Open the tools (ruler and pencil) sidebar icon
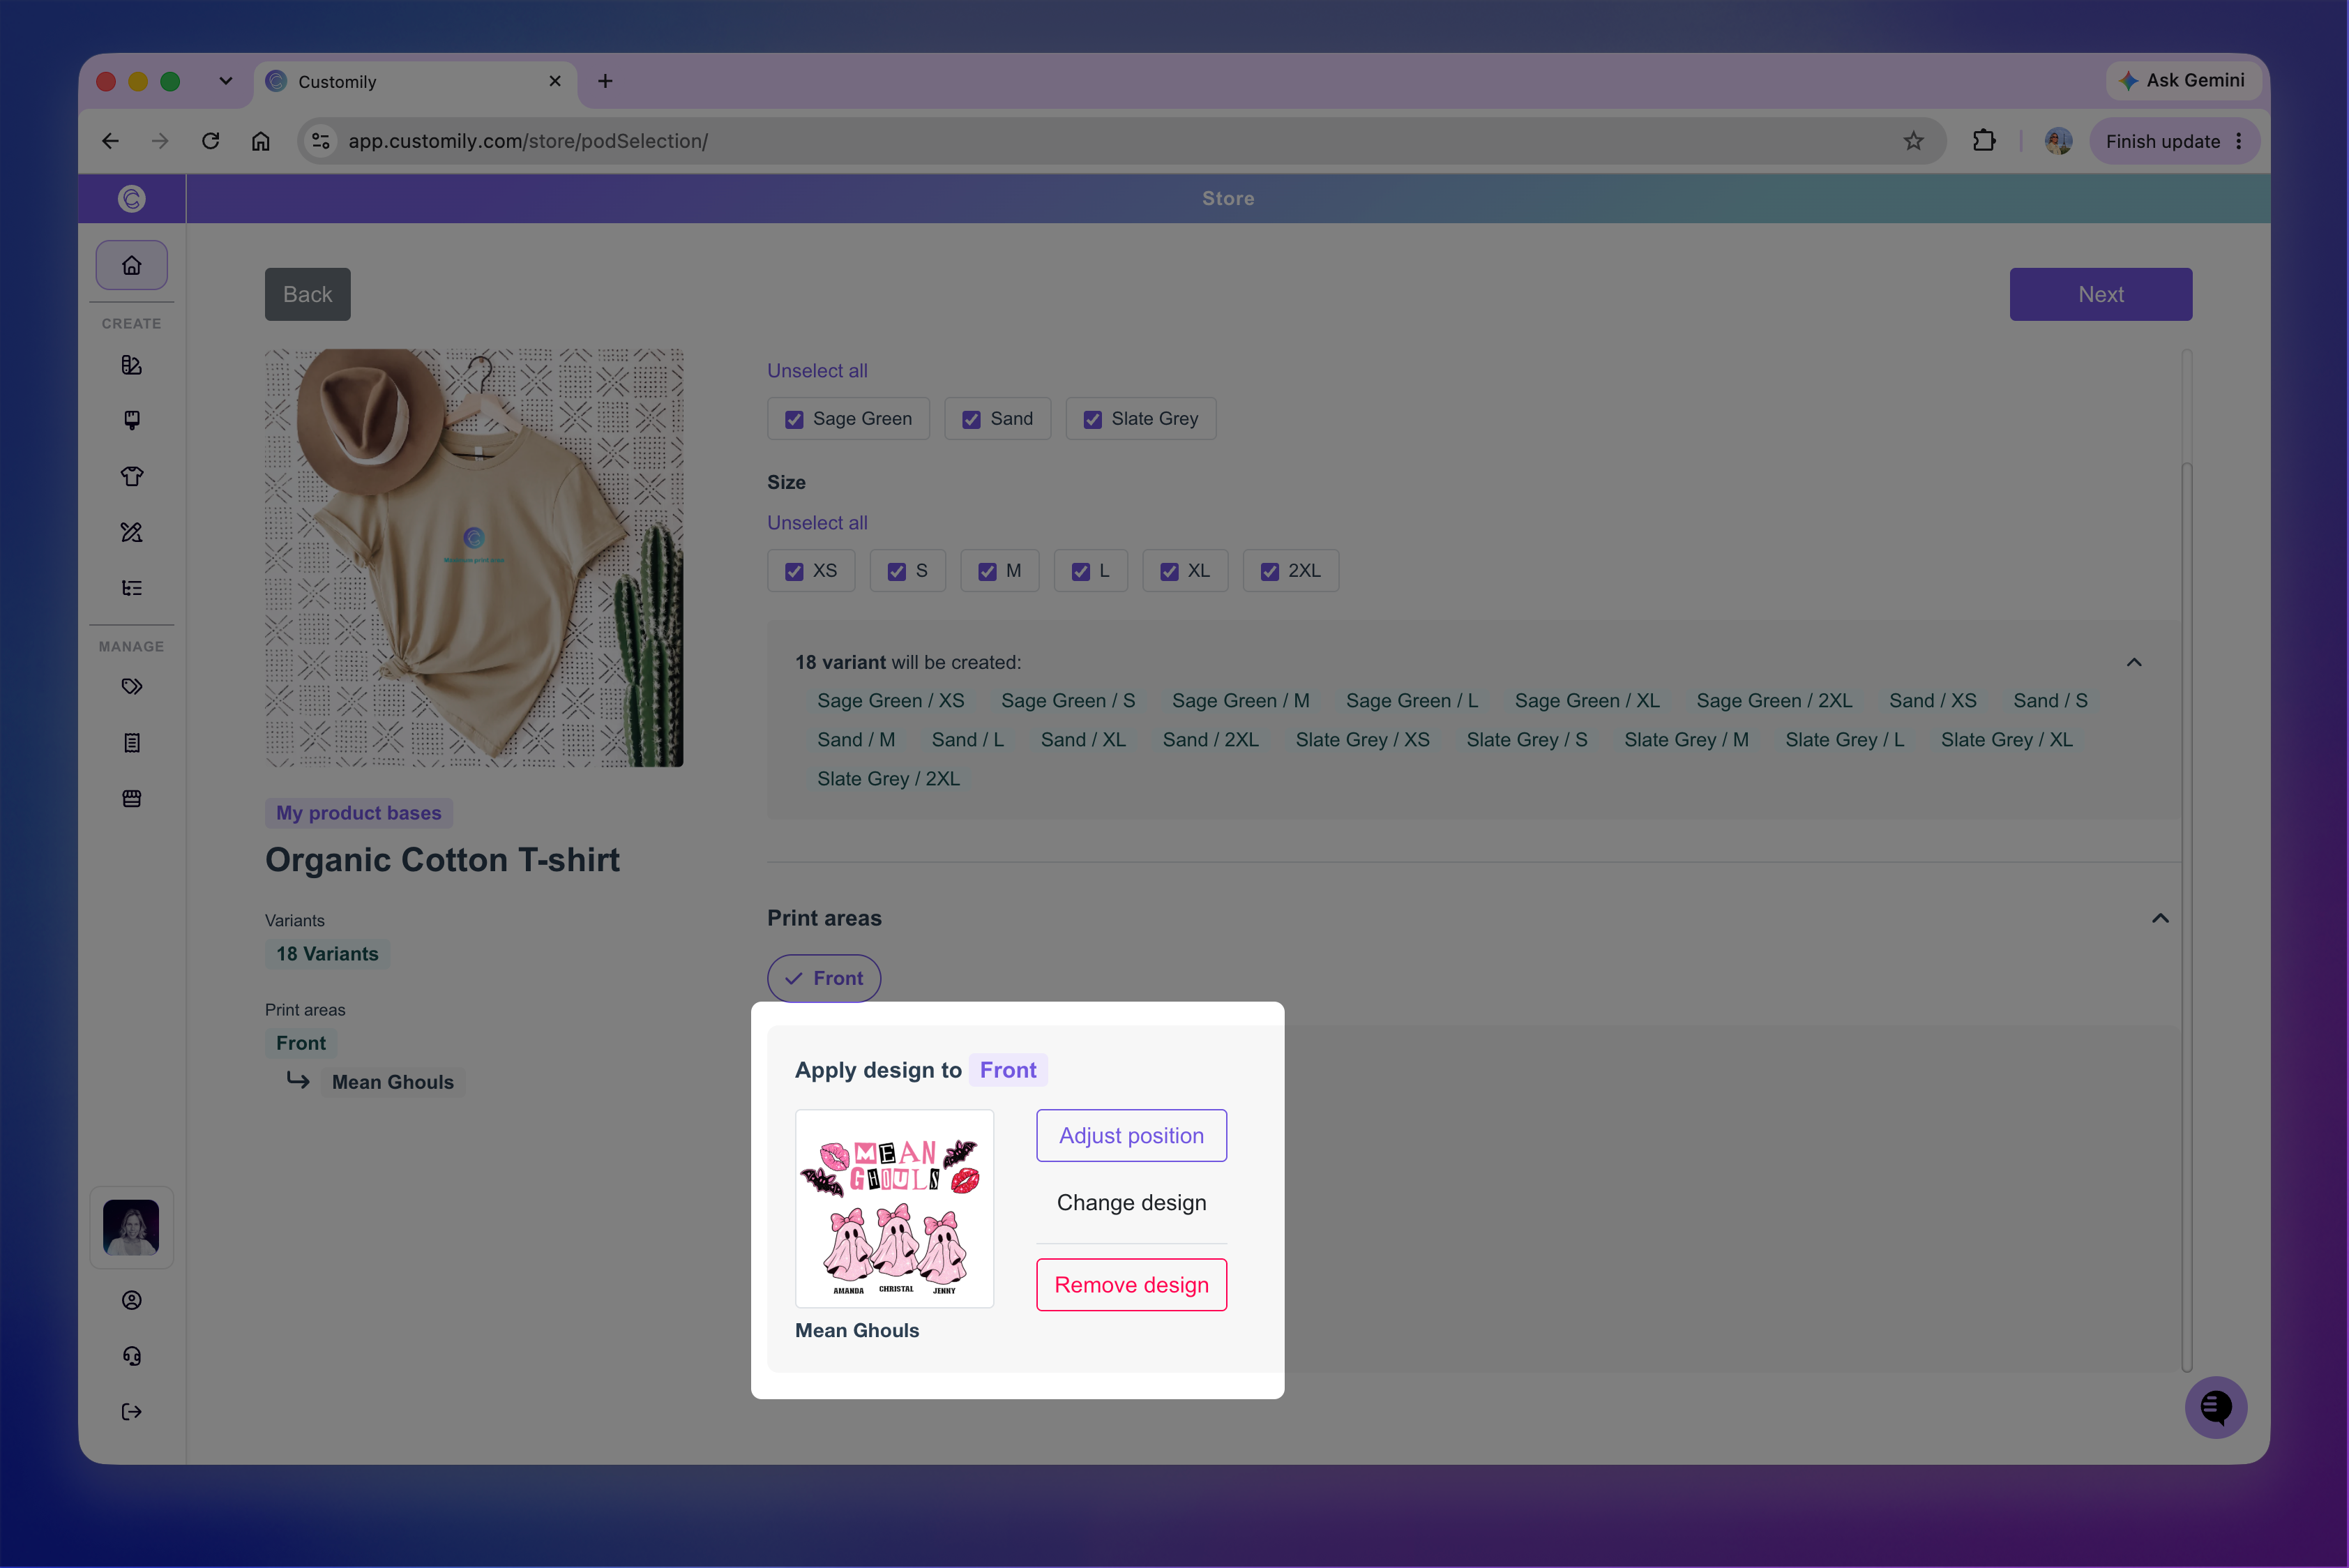The height and width of the screenshot is (1568, 2349). click(x=131, y=532)
